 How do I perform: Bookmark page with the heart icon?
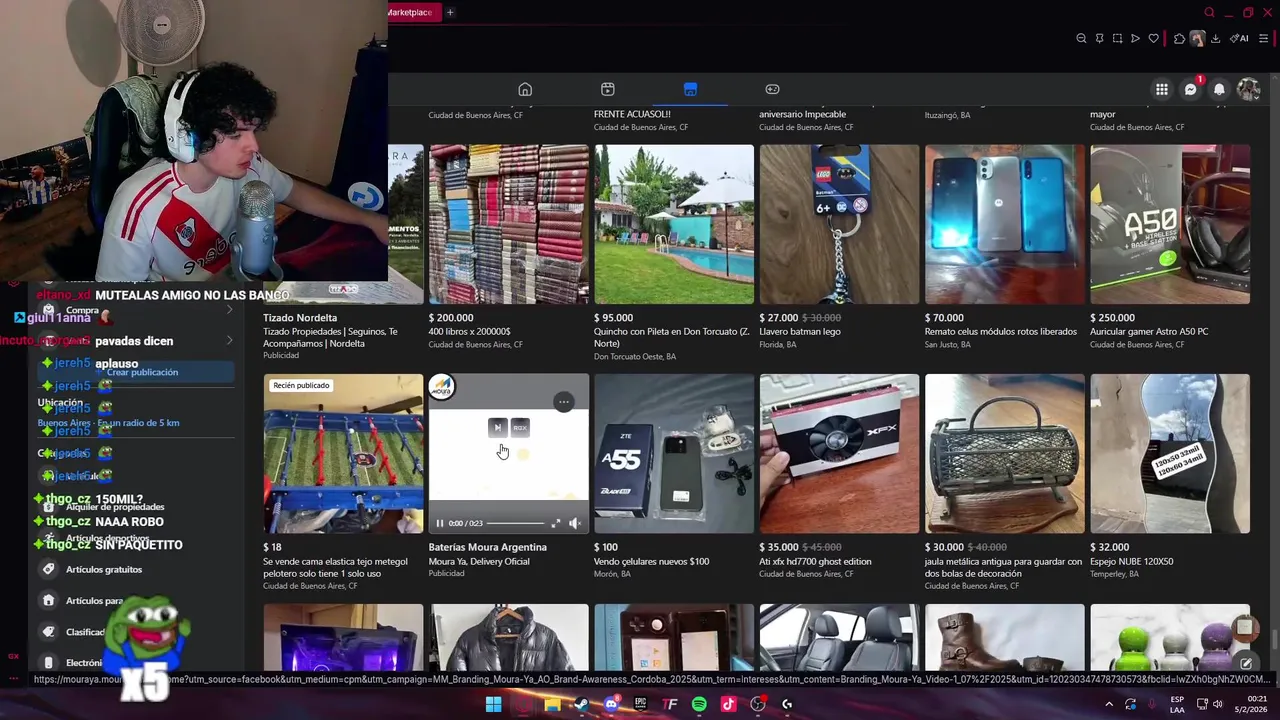(1153, 38)
